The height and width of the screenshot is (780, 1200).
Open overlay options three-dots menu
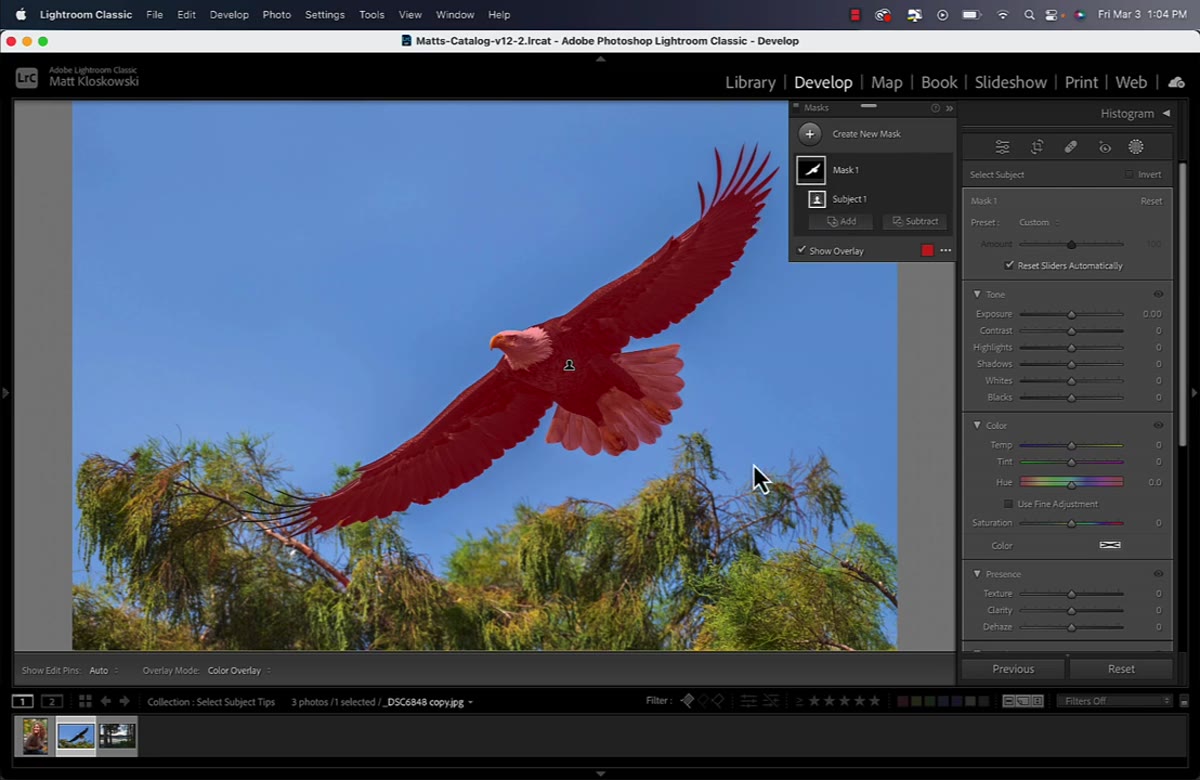[x=945, y=251]
